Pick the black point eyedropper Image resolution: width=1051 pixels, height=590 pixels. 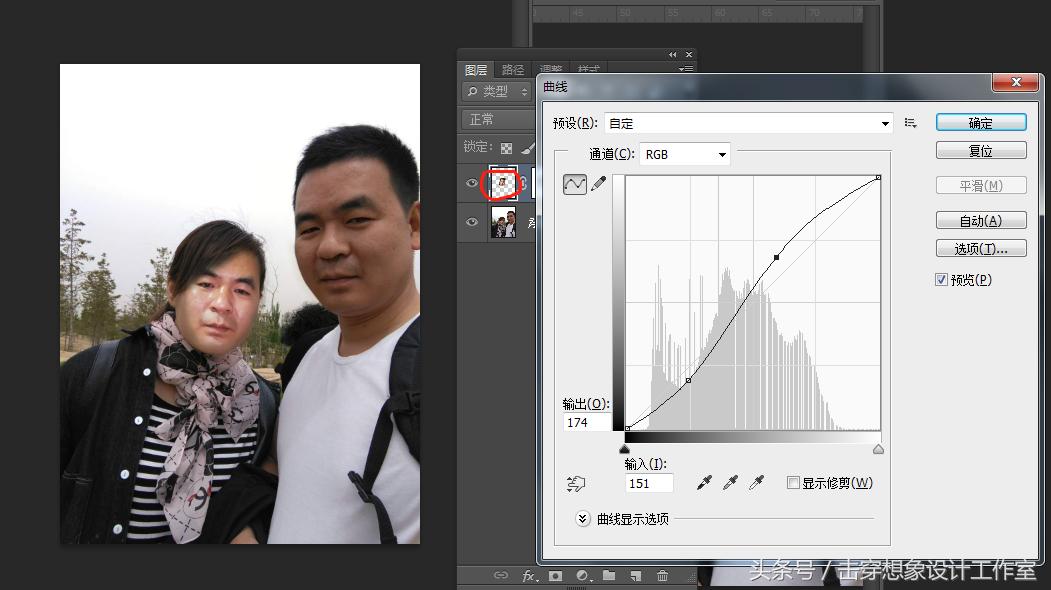click(x=705, y=482)
